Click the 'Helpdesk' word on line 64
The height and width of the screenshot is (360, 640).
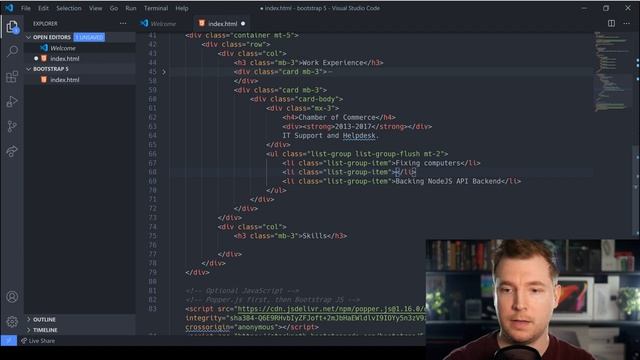tap(359, 136)
